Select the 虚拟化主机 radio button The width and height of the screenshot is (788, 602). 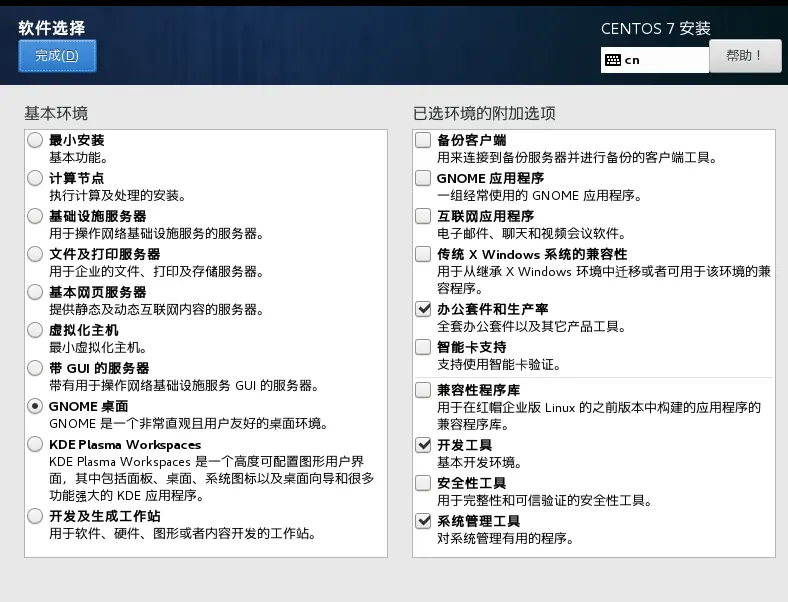click(35, 330)
